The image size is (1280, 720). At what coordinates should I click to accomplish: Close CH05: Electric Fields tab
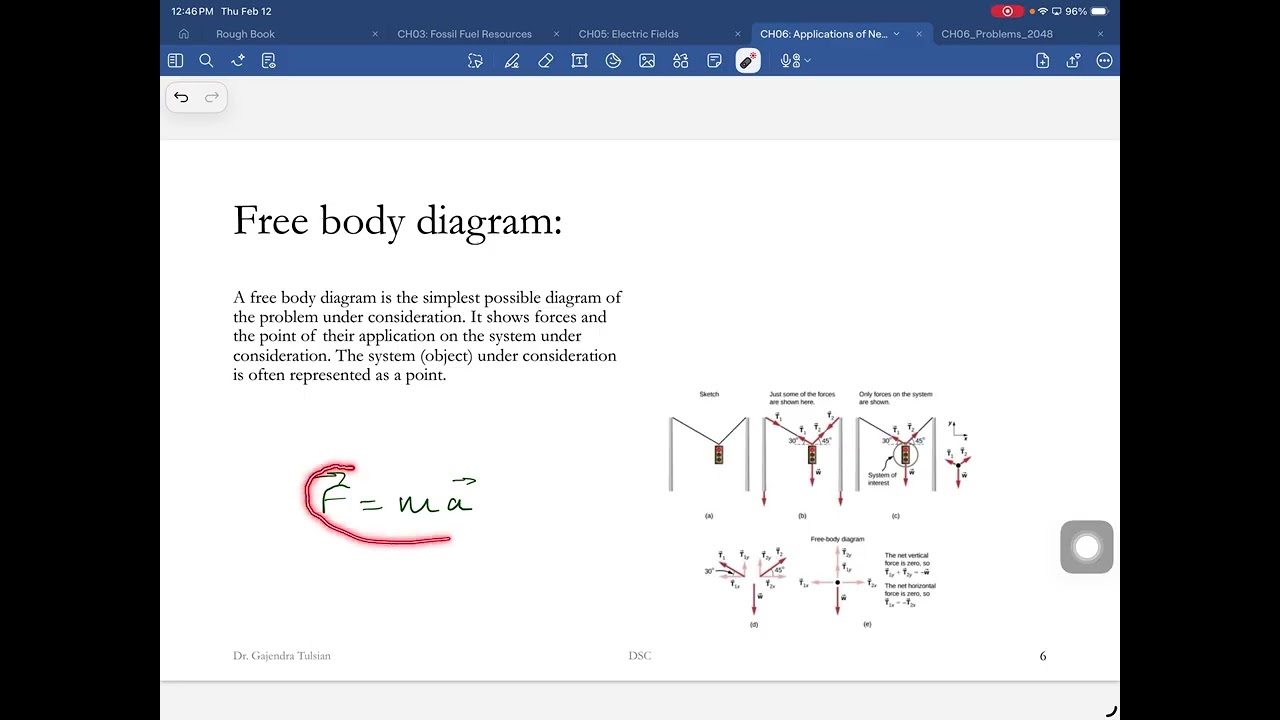click(738, 34)
